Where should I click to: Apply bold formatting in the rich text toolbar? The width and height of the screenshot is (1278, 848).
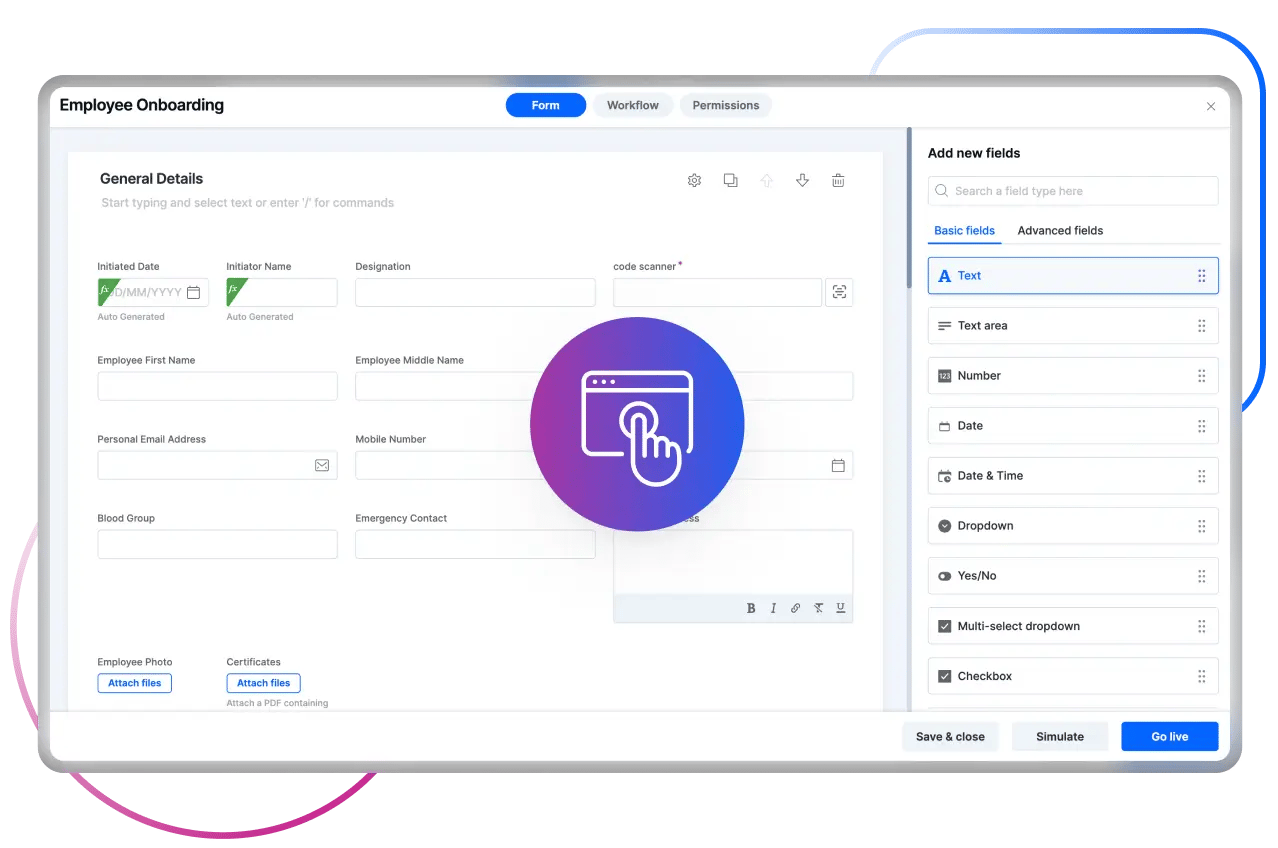click(x=751, y=608)
